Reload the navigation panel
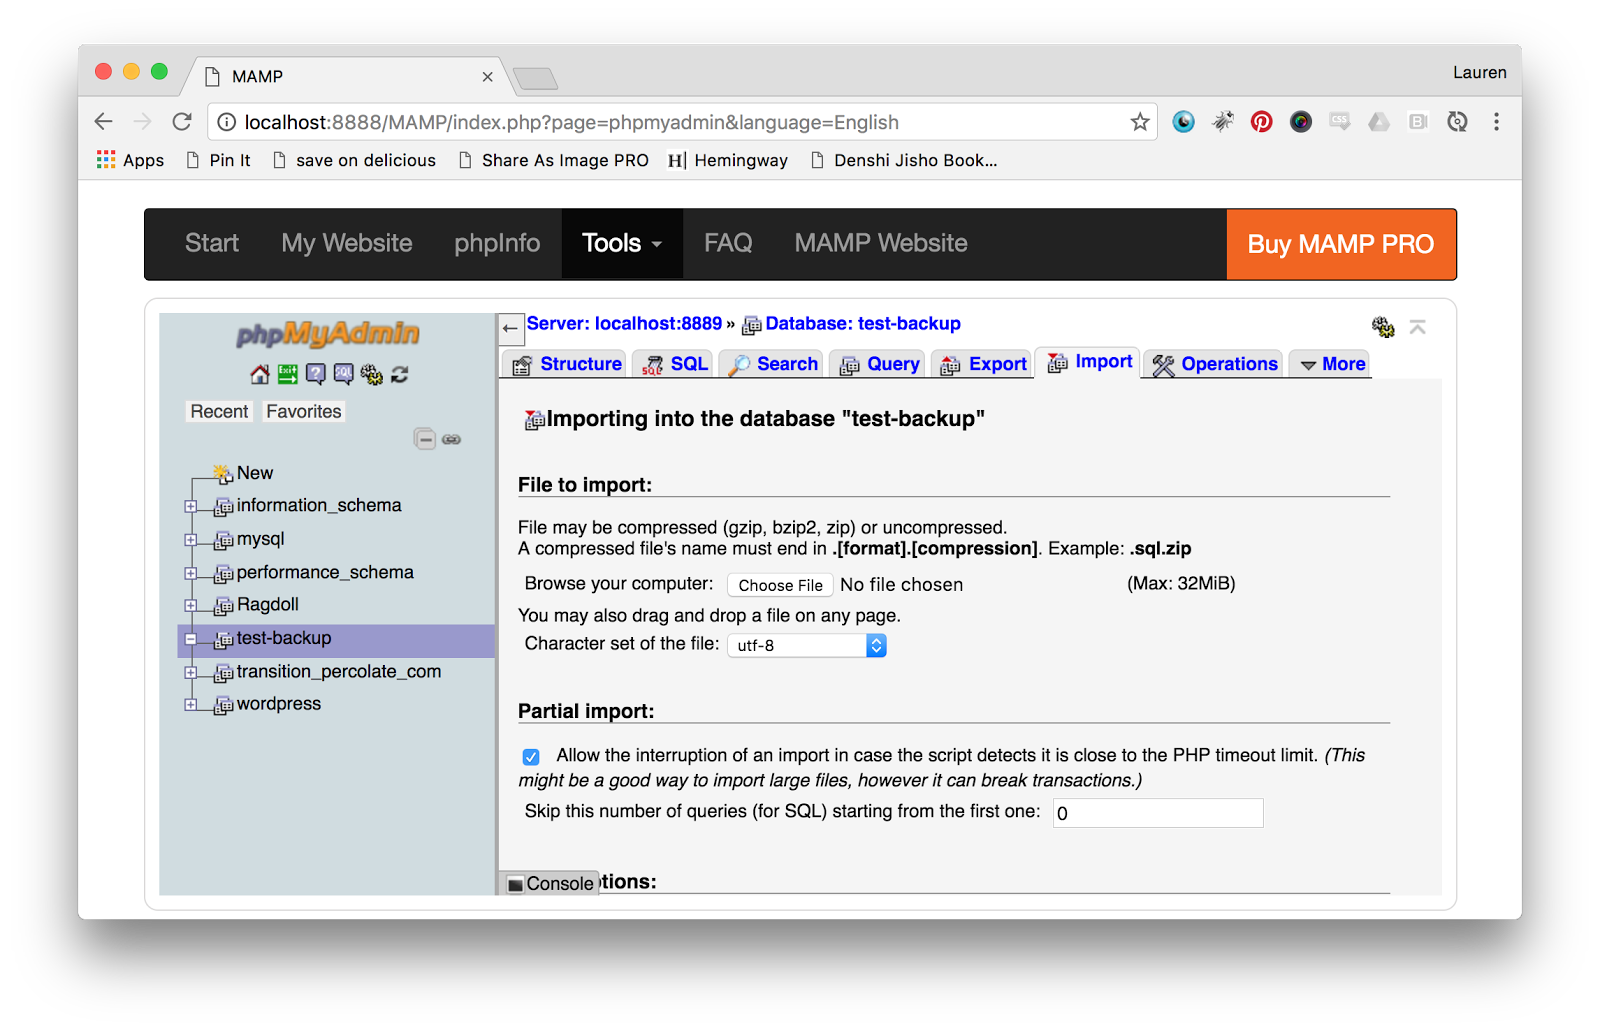1600x1031 pixels. click(x=399, y=374)
